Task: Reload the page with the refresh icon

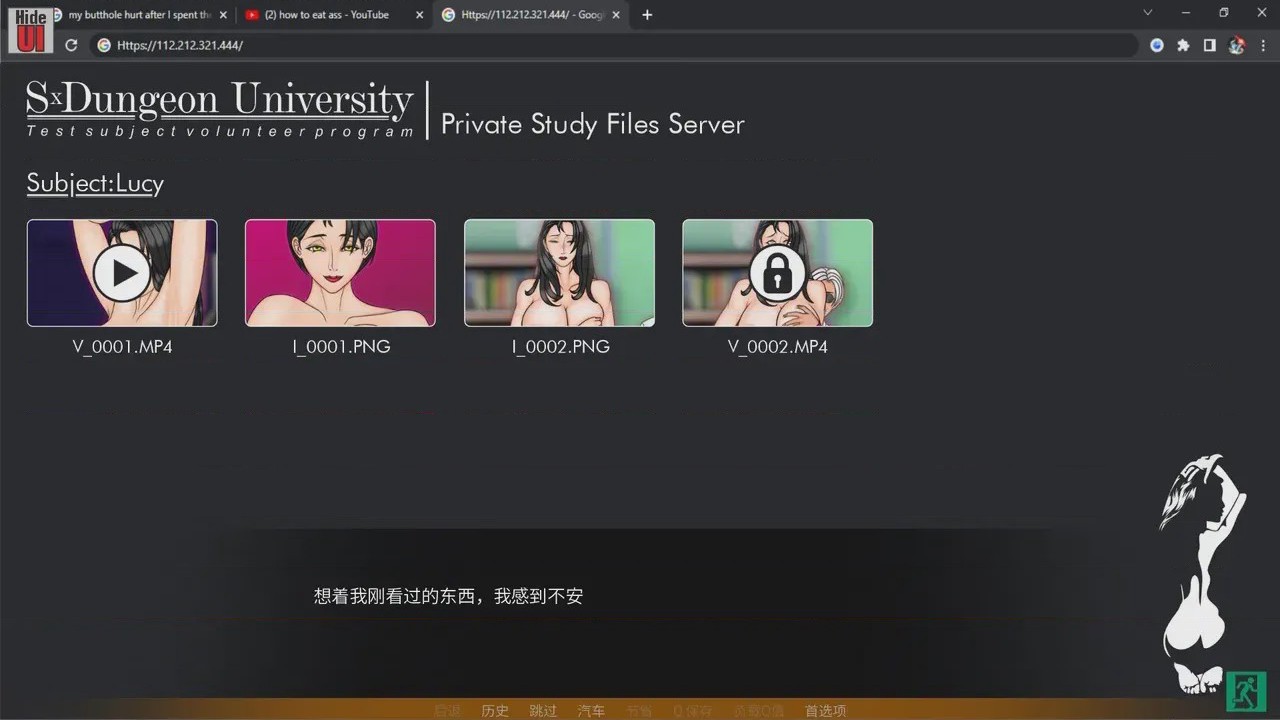Action: coord(71,45)
